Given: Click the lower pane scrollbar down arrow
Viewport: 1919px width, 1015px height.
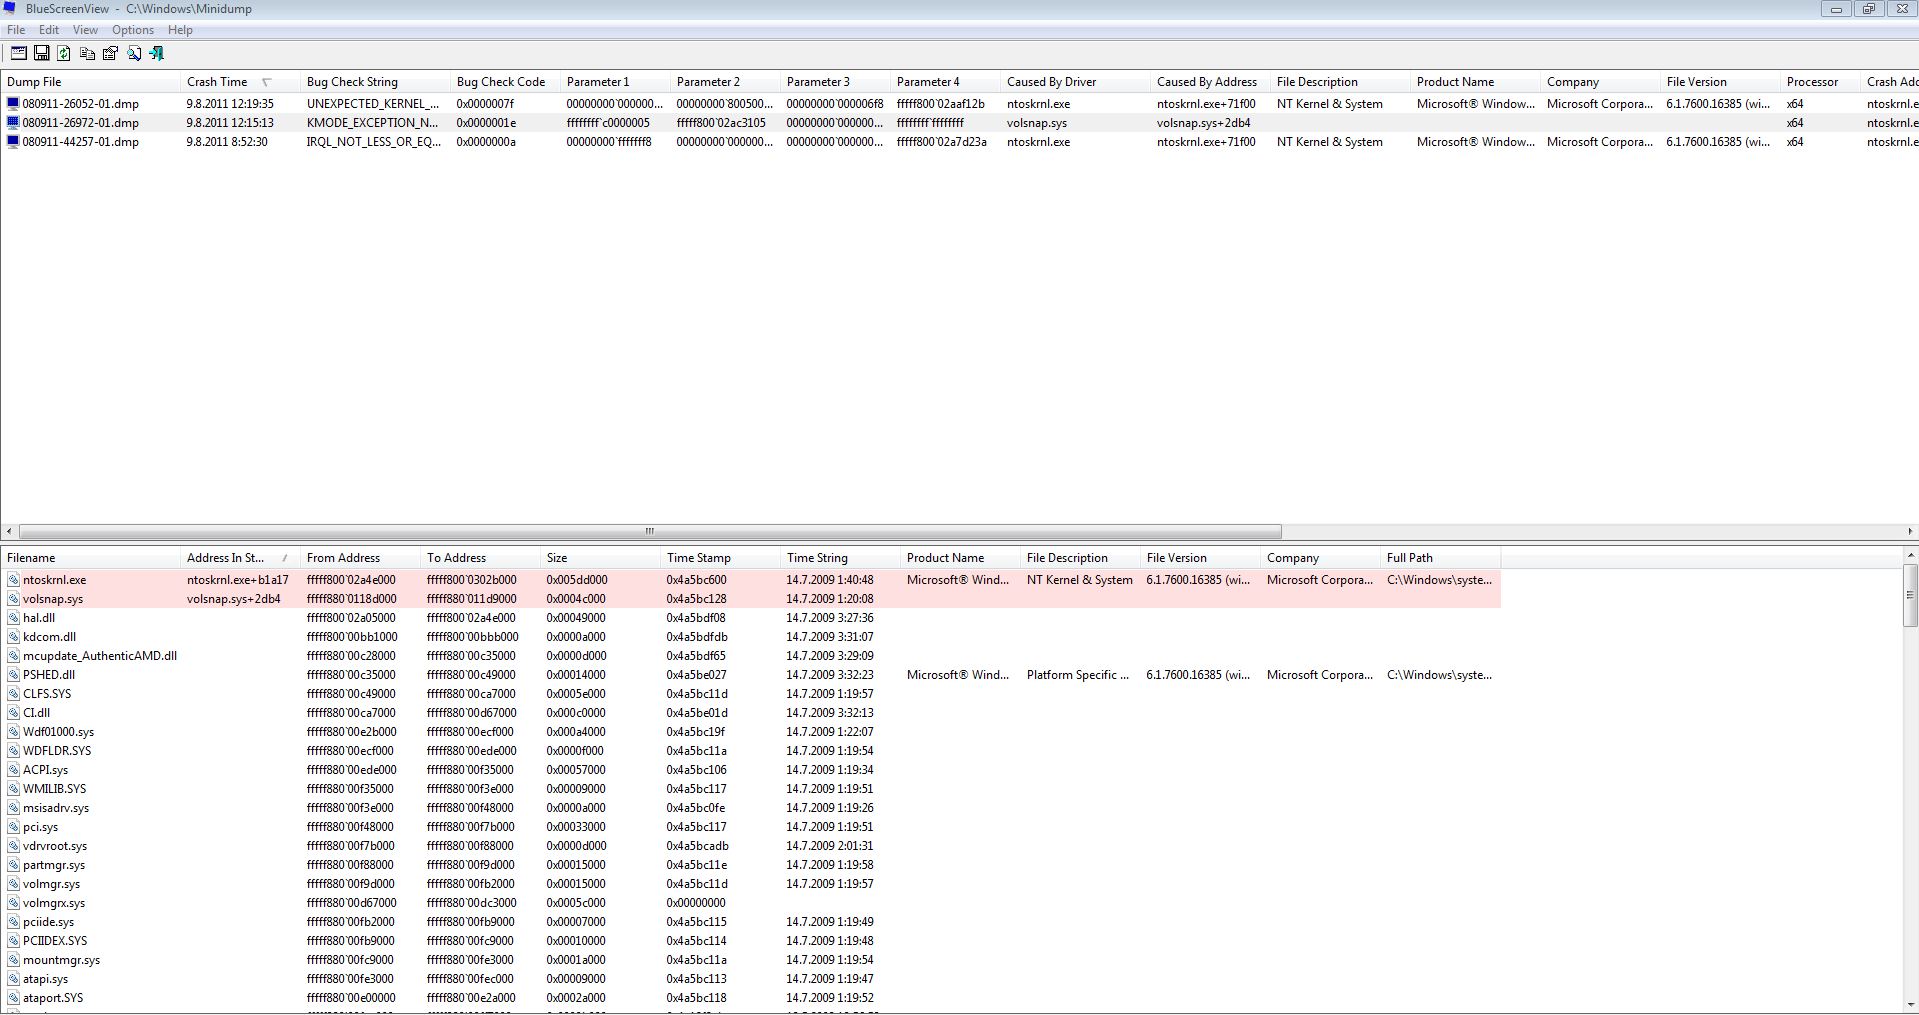Looking at the screenshot, I should tap(1910, 1004).
